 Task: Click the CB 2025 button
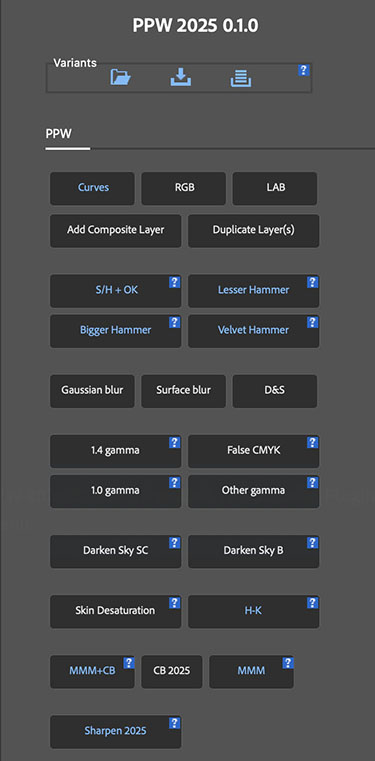172,672
